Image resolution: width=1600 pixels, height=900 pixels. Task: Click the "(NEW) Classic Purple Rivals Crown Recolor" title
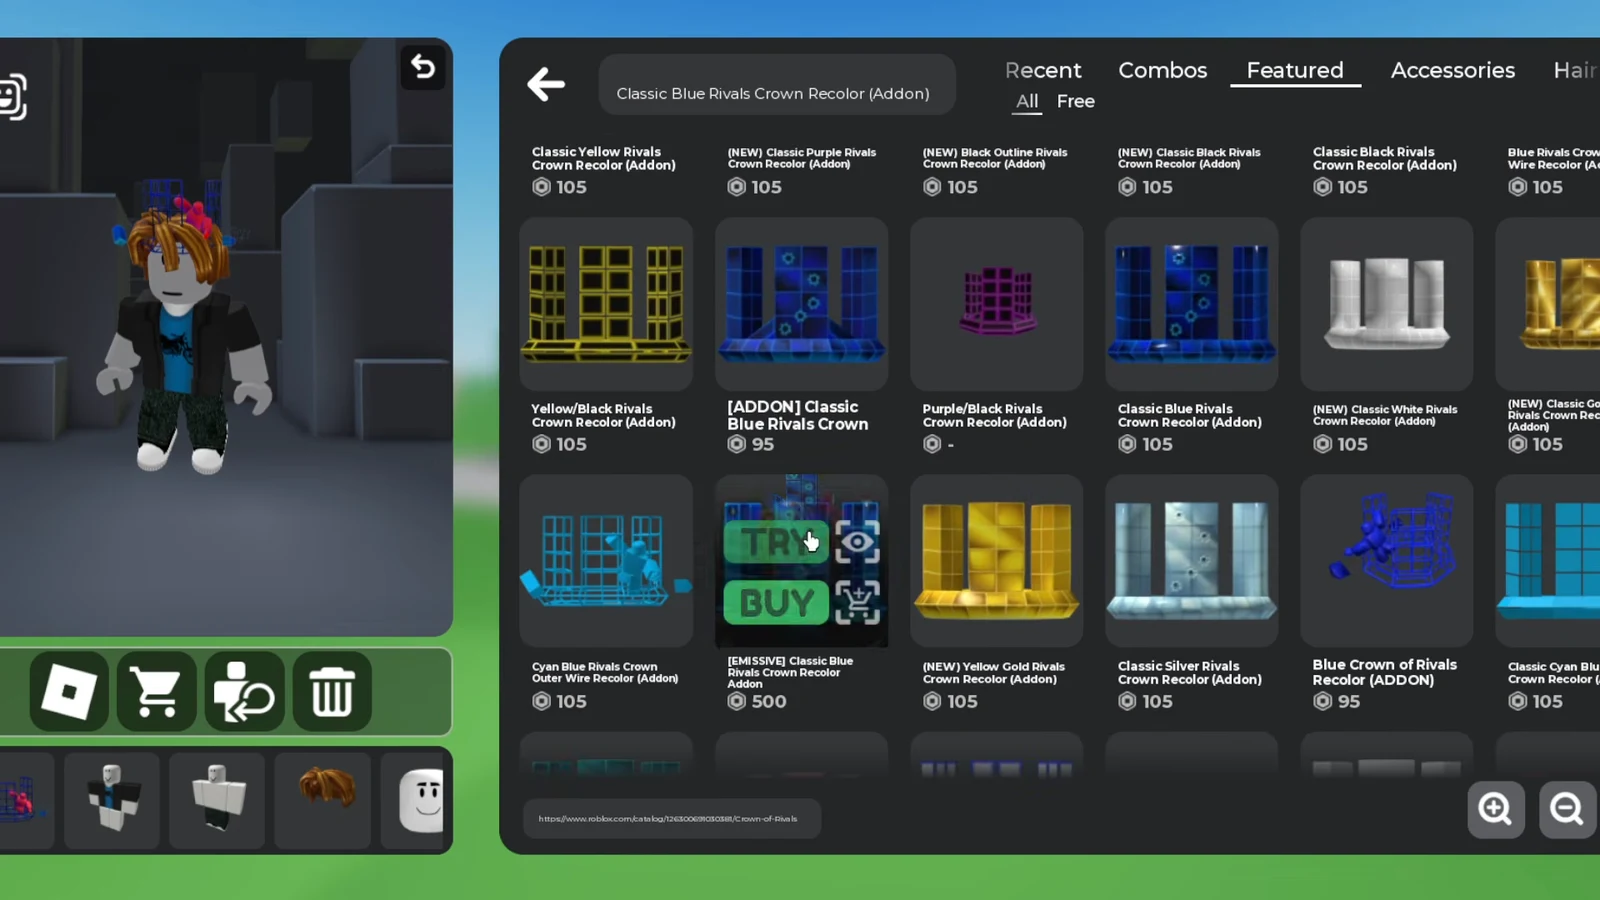coord(802,158)
